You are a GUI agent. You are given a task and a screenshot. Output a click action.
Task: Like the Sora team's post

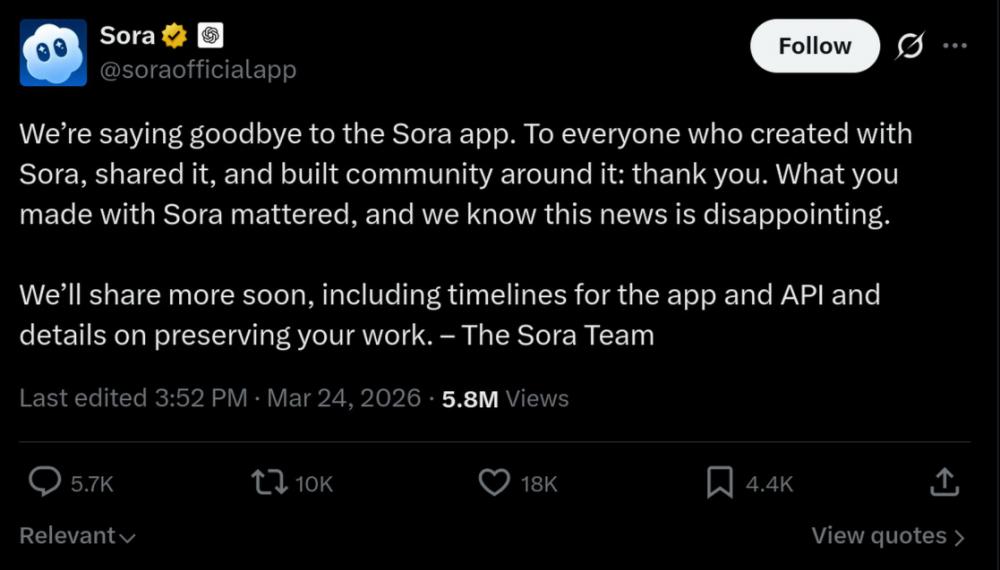tap(494, 484)
